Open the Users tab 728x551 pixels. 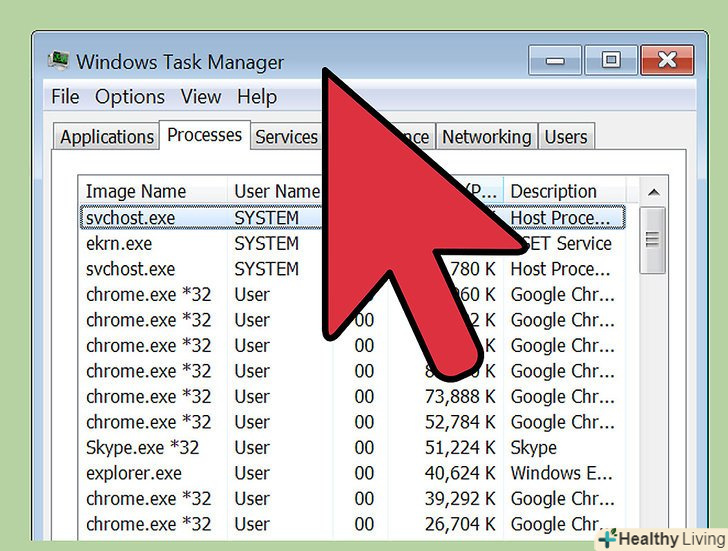tap(566, 136)
